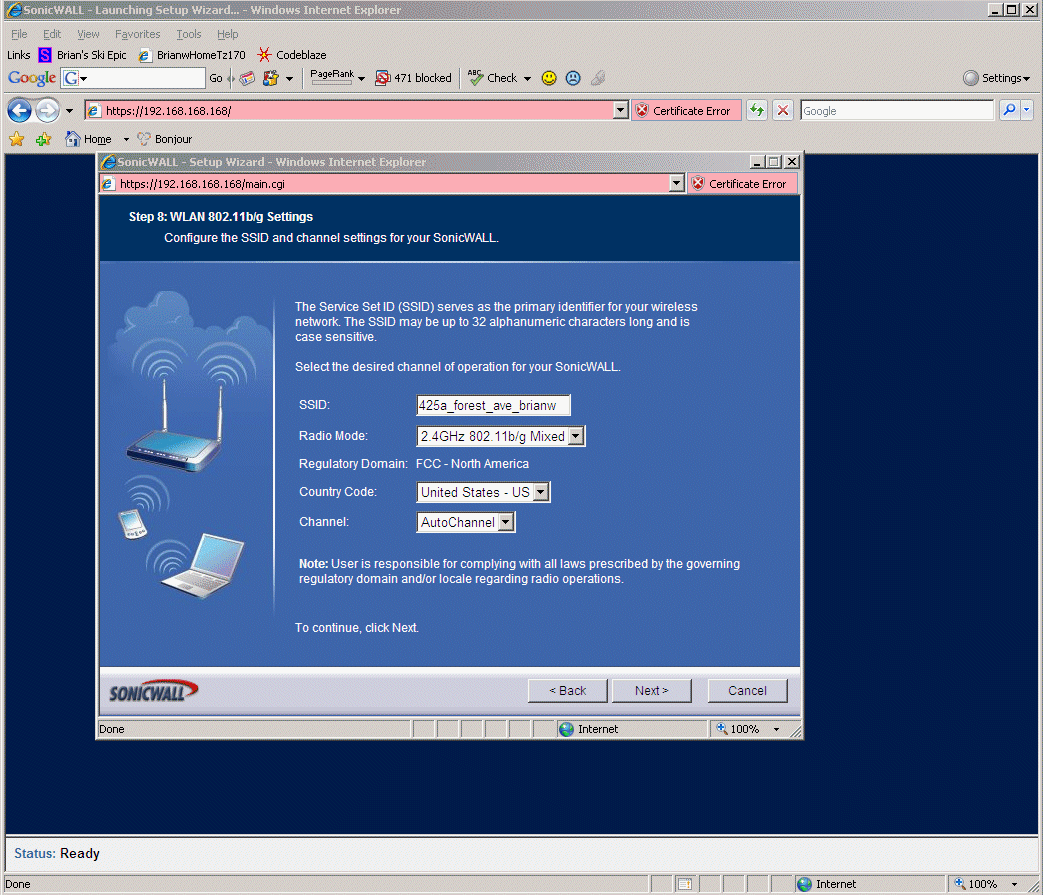Click the Check dropdown arrow
This screenshot has width=1043, height=895.
click(527, 78)
